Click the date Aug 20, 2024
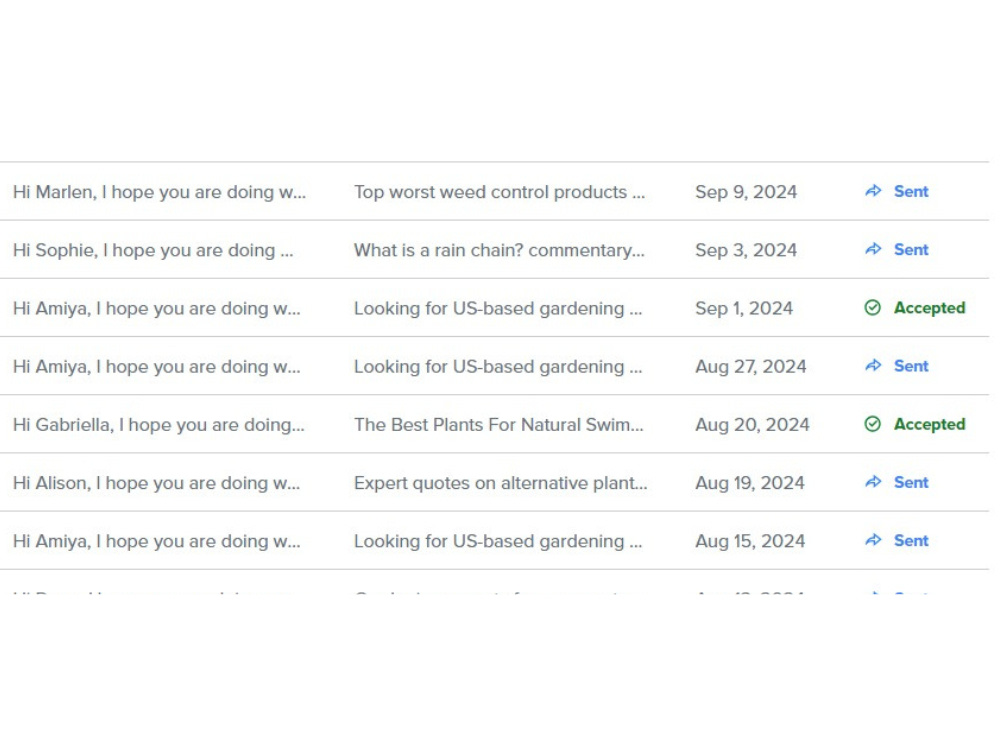The height and width of the screenshot is (750, 1000). [753, 425]
